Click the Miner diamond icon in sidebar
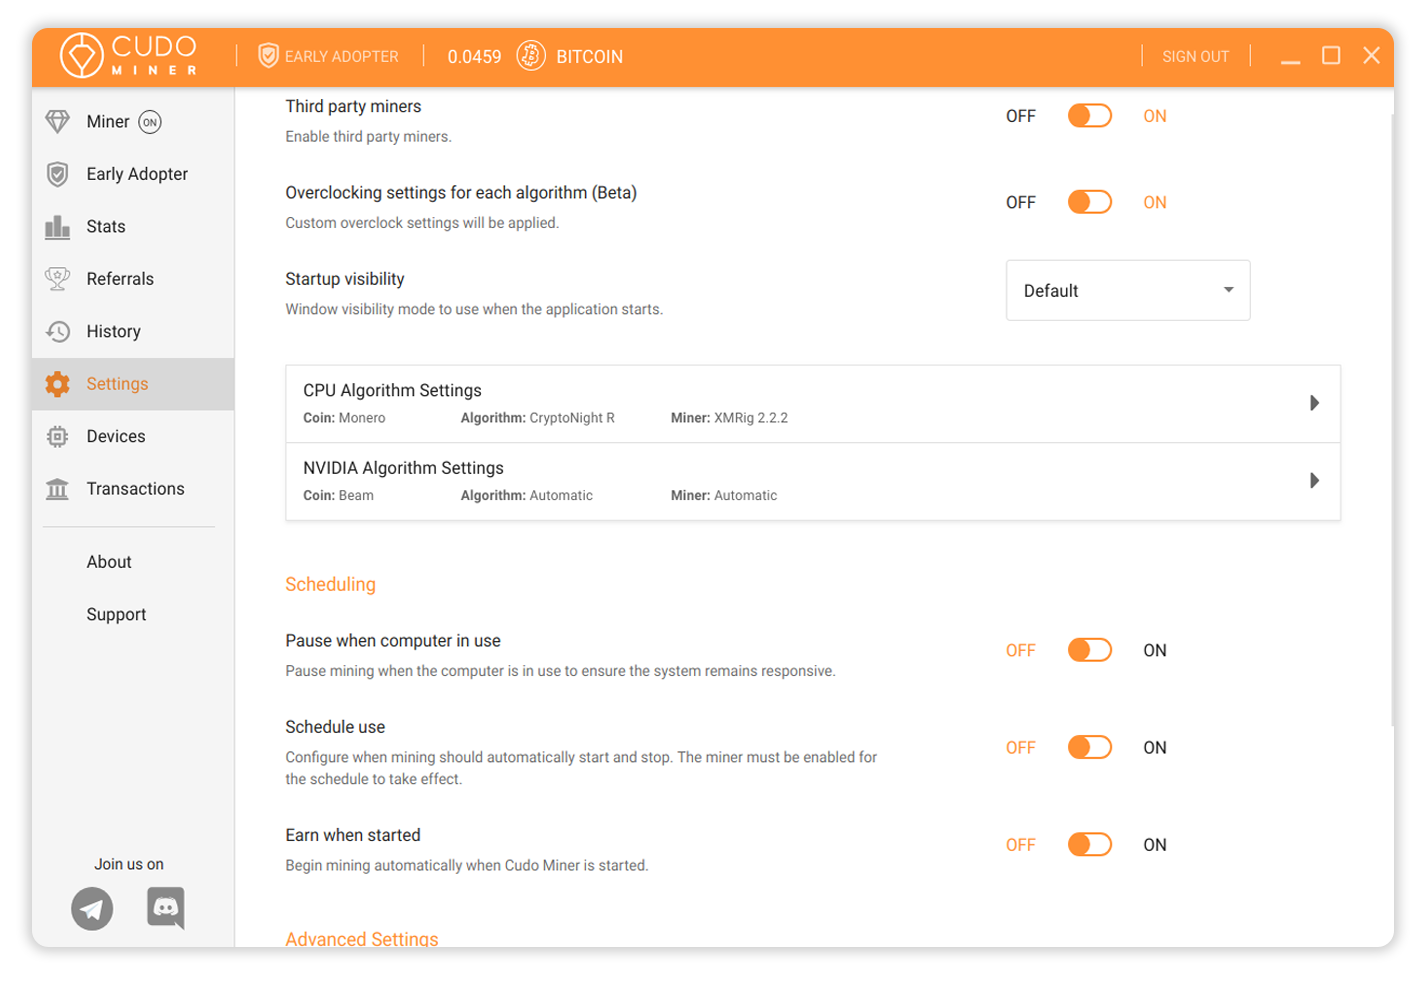This screenshot has height=983, width=1421. pos(58,122)
